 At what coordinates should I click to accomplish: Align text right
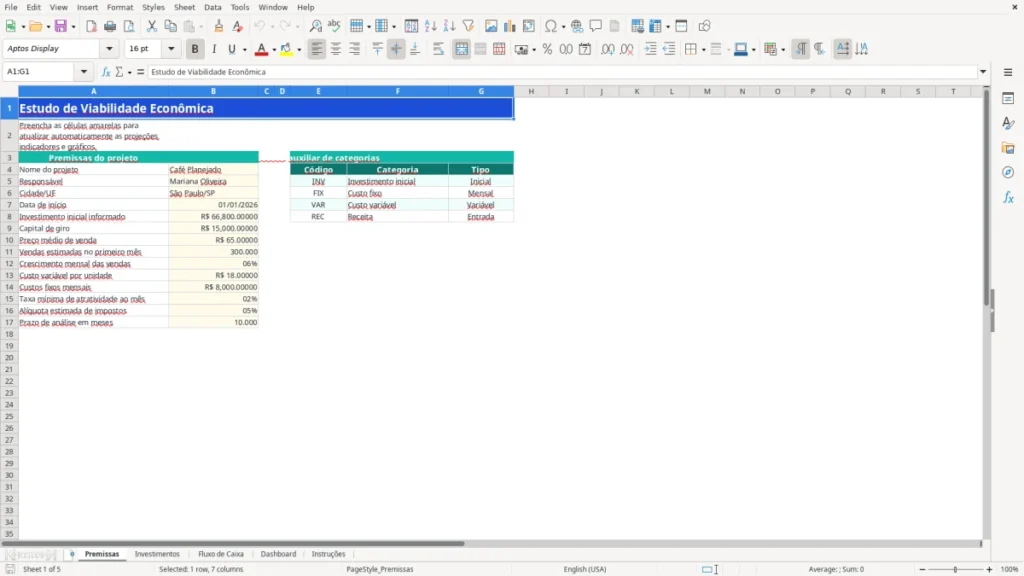[x=355, y=49]
